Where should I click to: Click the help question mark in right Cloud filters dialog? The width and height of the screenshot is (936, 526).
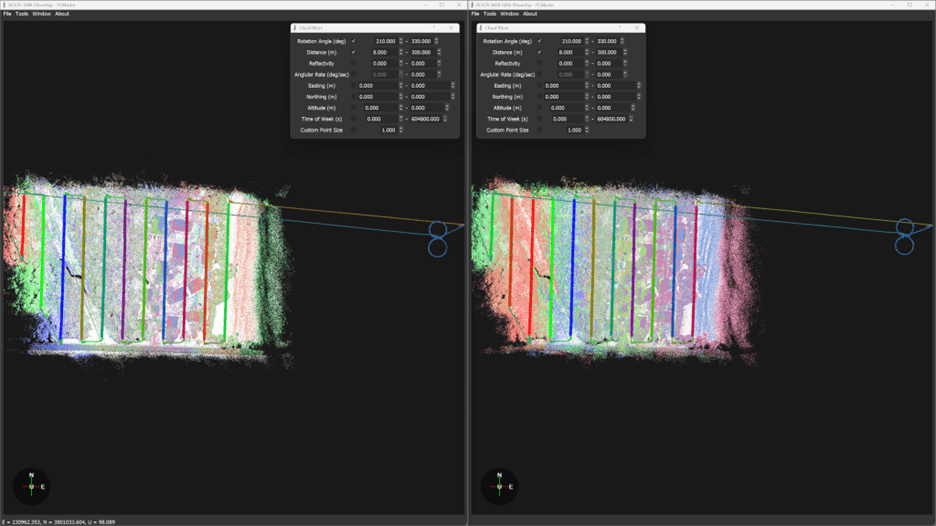[620, 28]
